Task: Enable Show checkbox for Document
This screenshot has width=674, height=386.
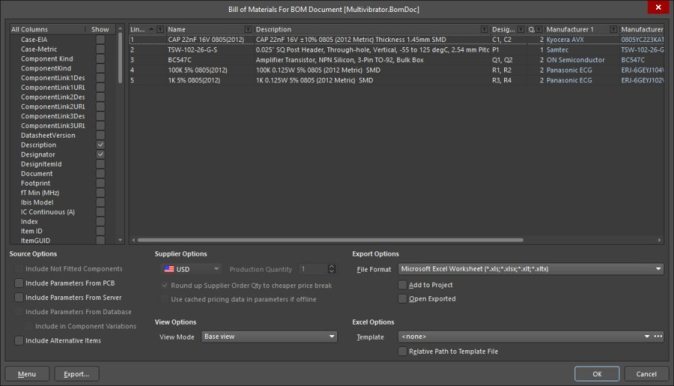Action: pos(100,174)
